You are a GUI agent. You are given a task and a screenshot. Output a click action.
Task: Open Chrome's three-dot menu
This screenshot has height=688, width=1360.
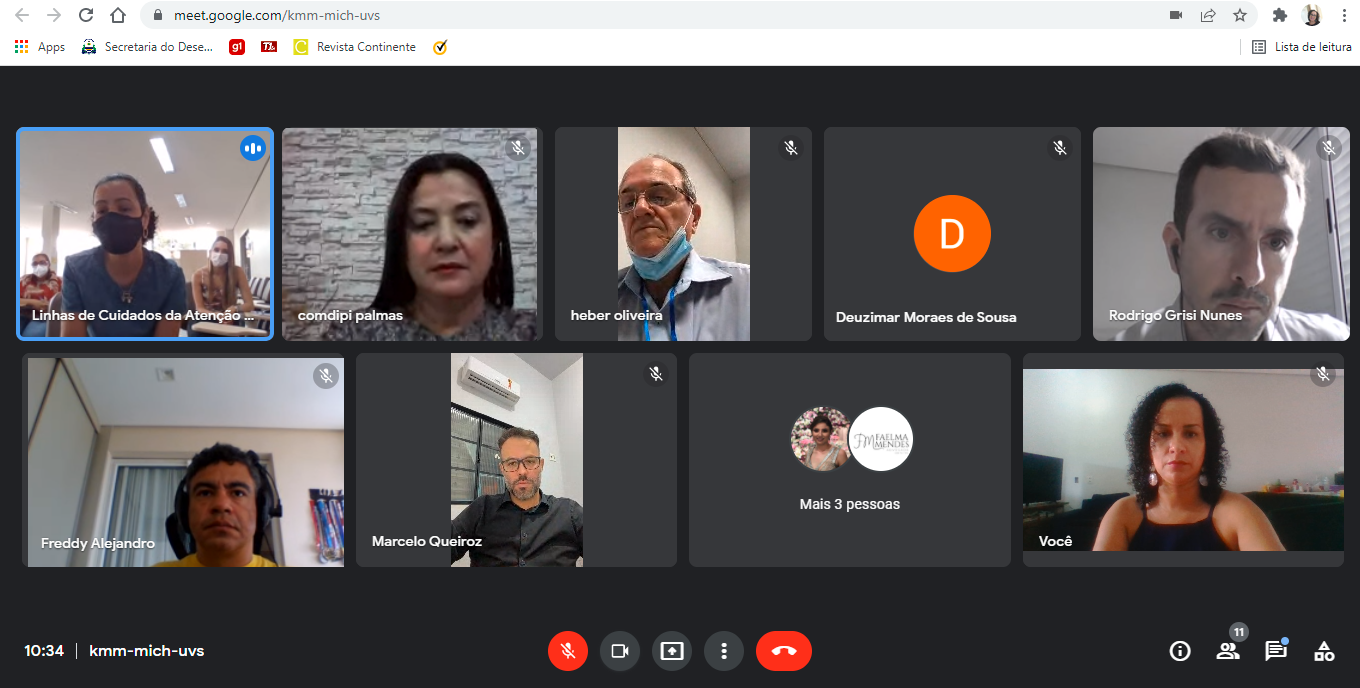tap(1342, 15)
